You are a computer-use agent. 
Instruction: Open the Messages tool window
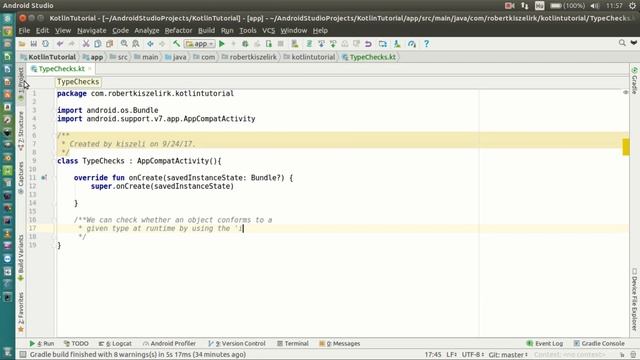[340, 344]
